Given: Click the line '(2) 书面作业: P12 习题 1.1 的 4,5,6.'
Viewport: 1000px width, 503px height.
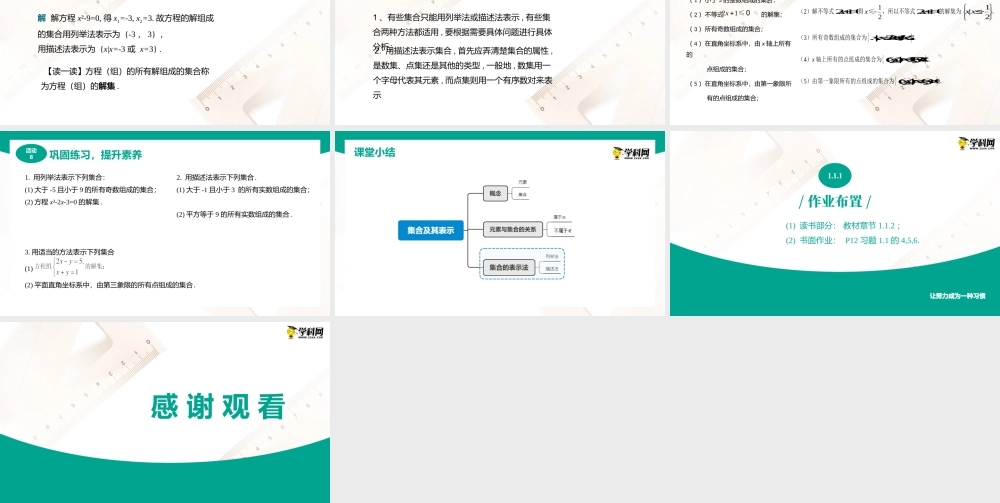Looking at the screenshot, I should pos(852,240).
